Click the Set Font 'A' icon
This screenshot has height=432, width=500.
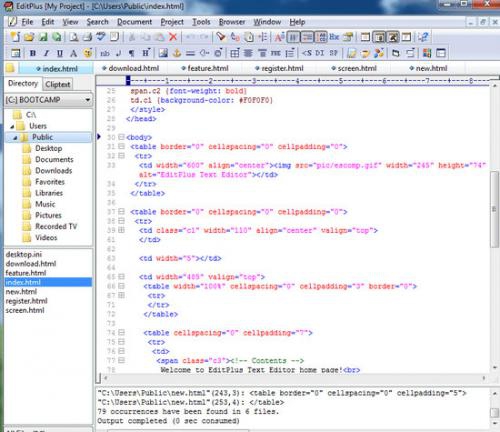279,37
